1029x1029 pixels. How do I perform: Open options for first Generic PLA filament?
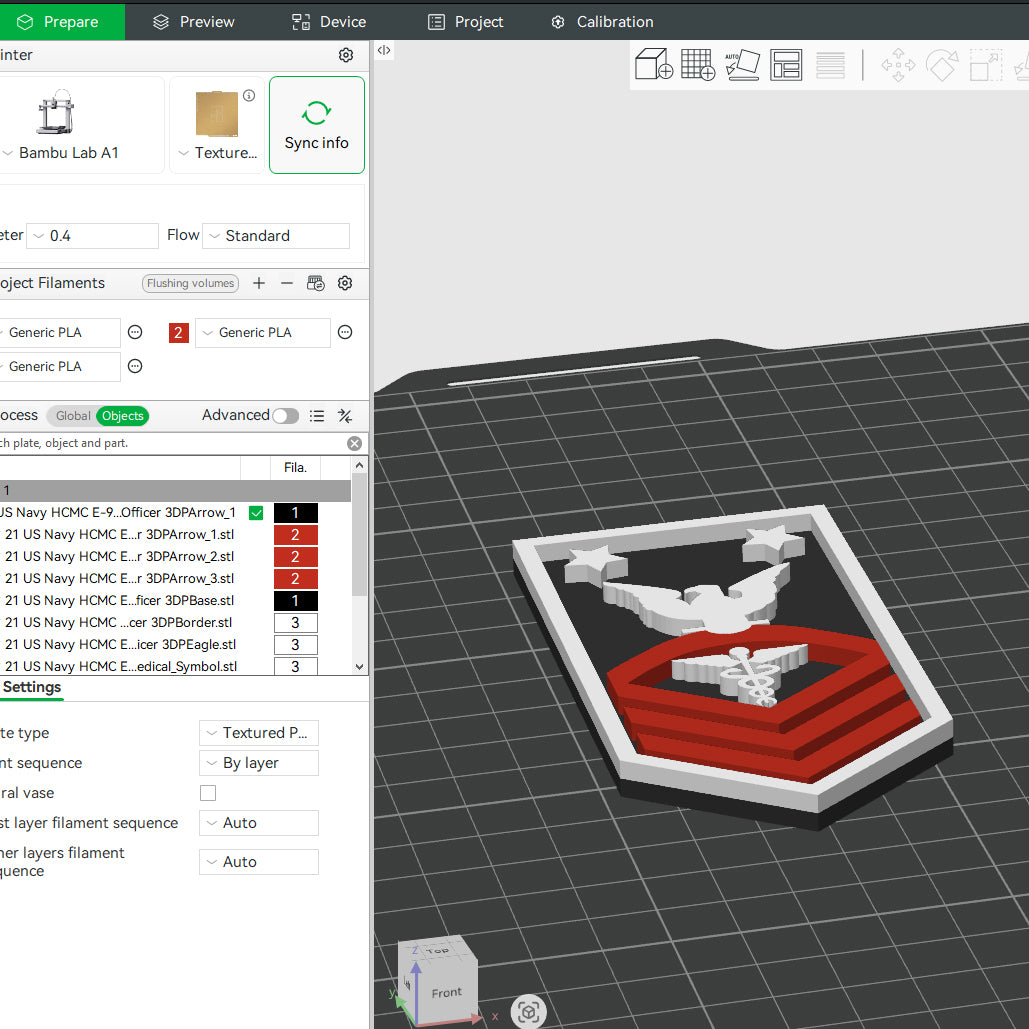pyautogui.click(x=135, y=332)
